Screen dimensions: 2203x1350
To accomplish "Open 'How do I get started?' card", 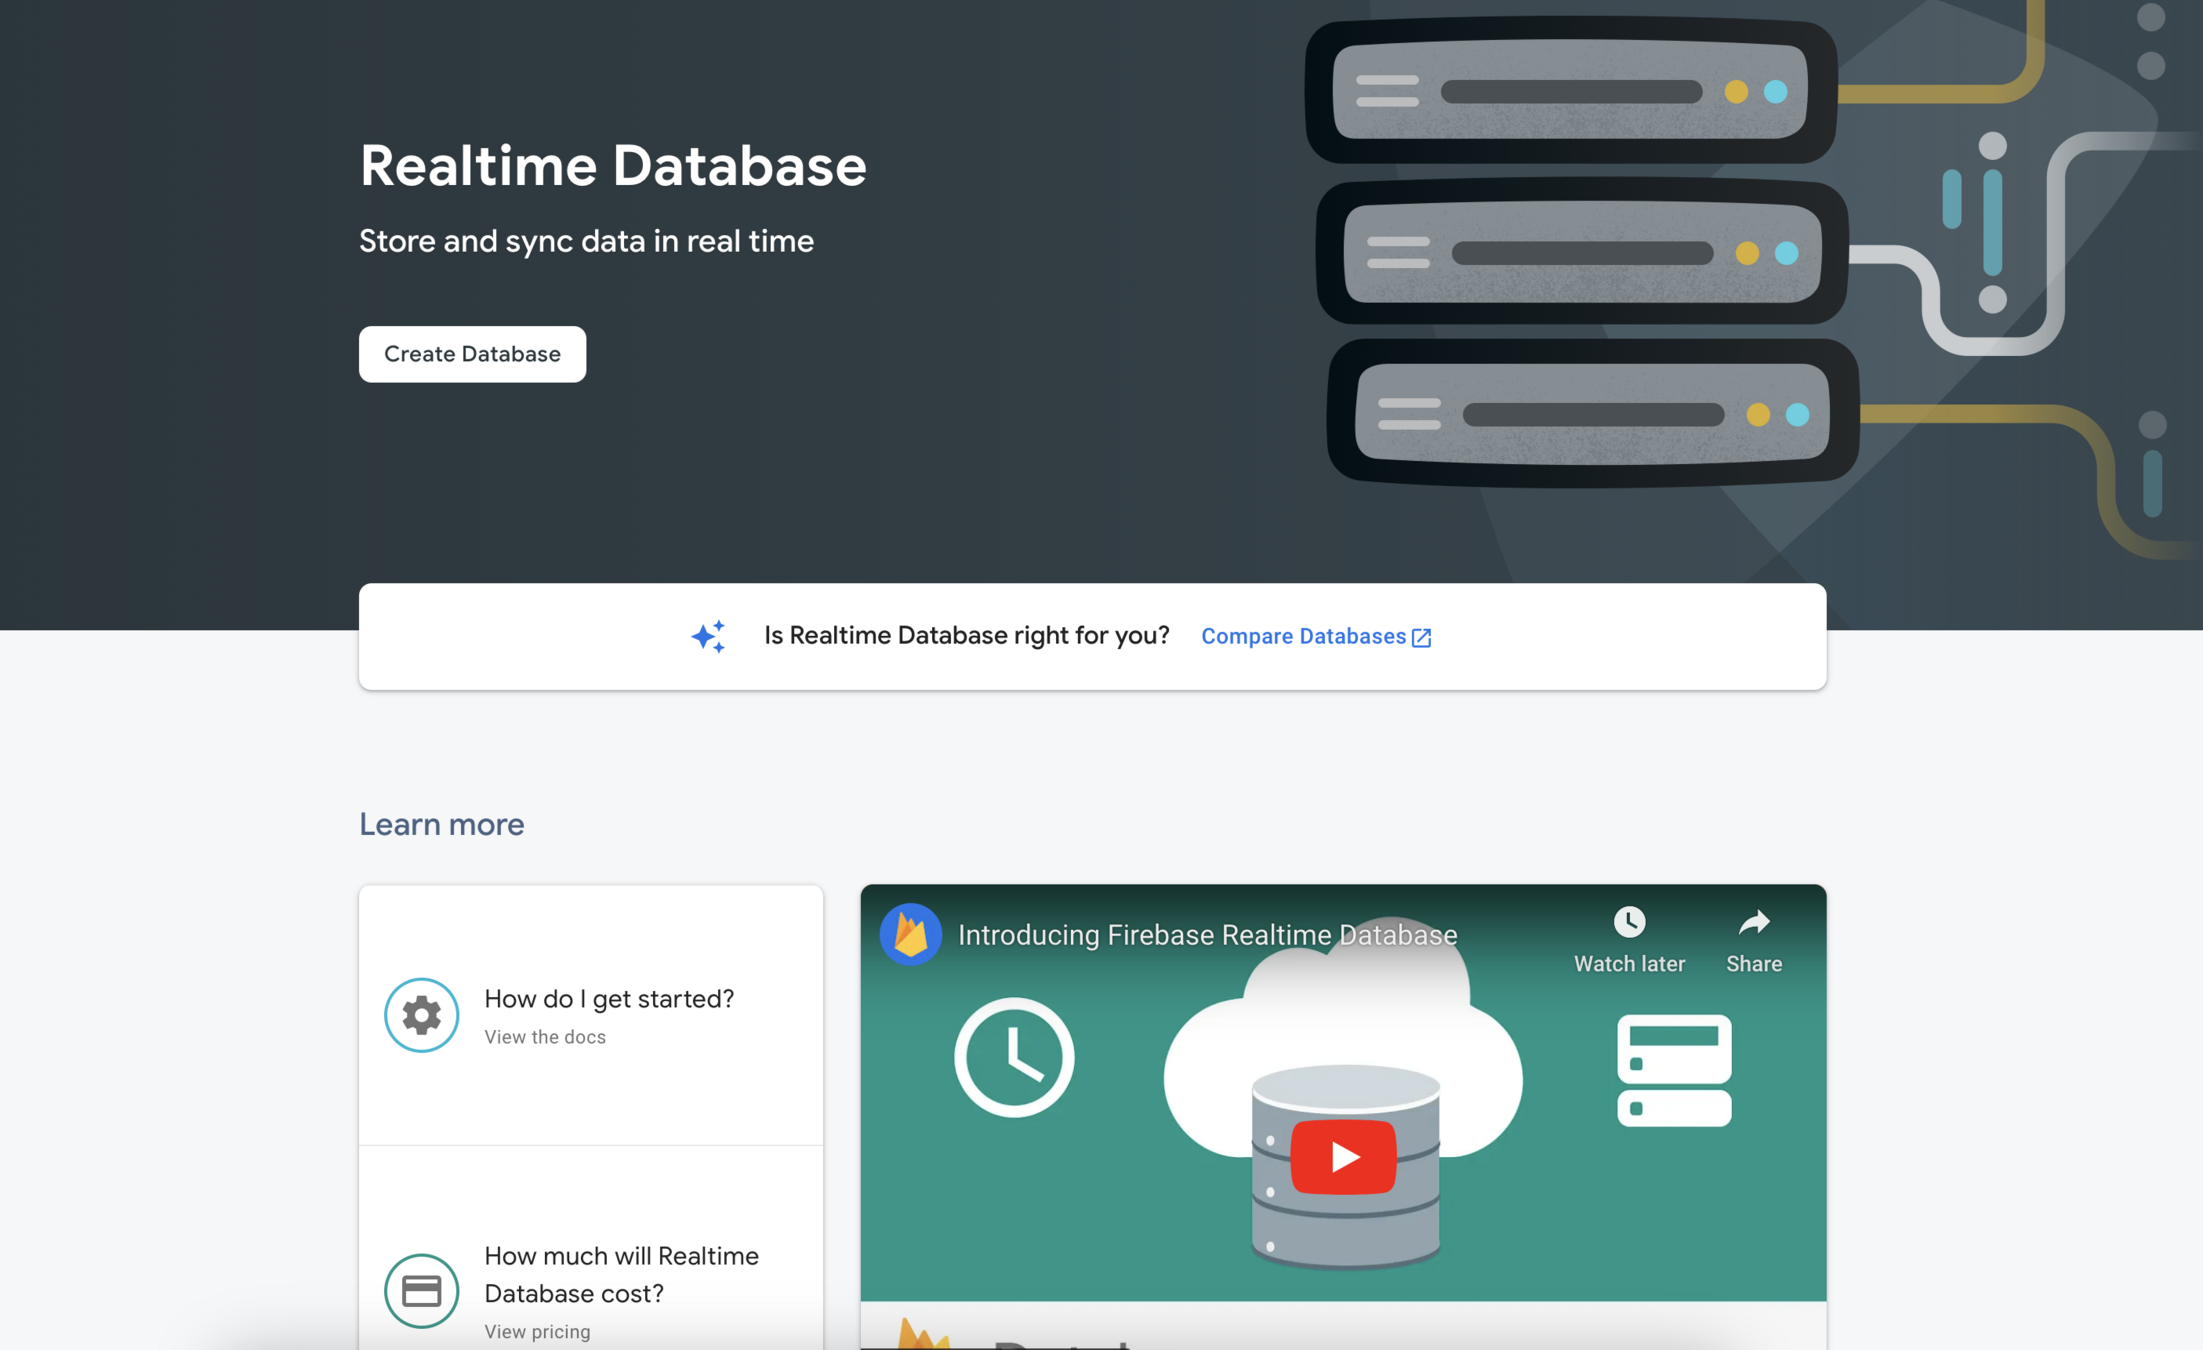I will tap(608, 998).
